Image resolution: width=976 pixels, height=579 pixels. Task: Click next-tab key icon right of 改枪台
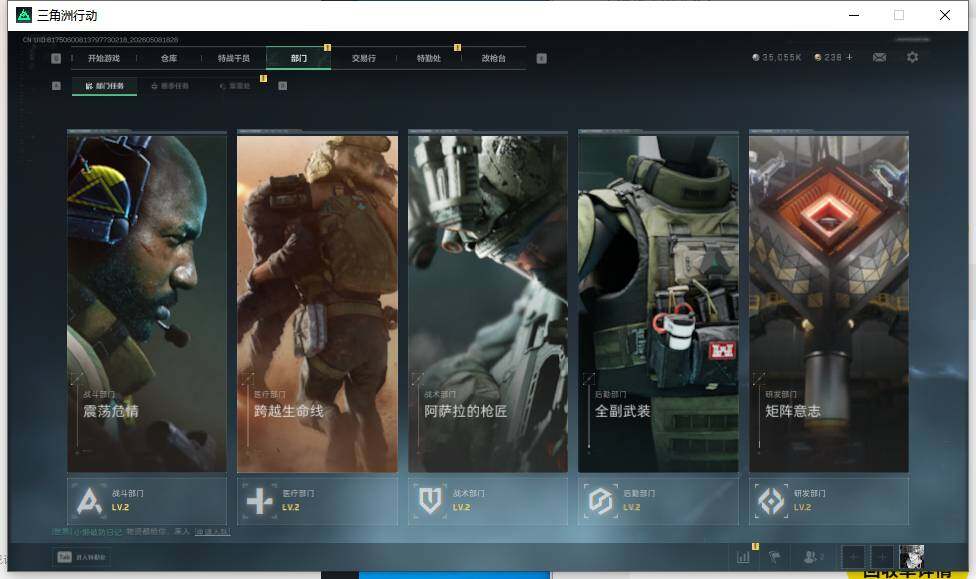click(x=542, y=58)
